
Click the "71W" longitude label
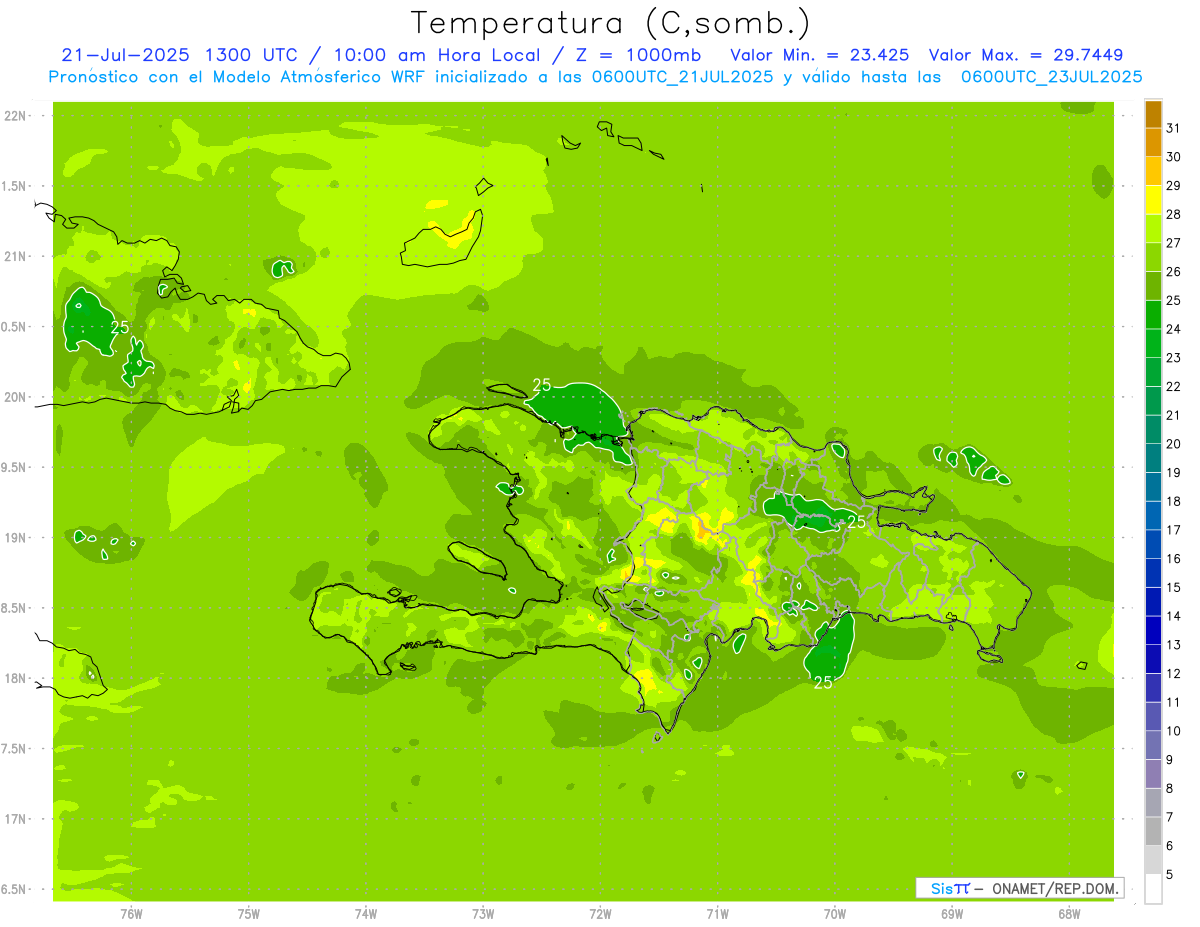click(717, 914)
